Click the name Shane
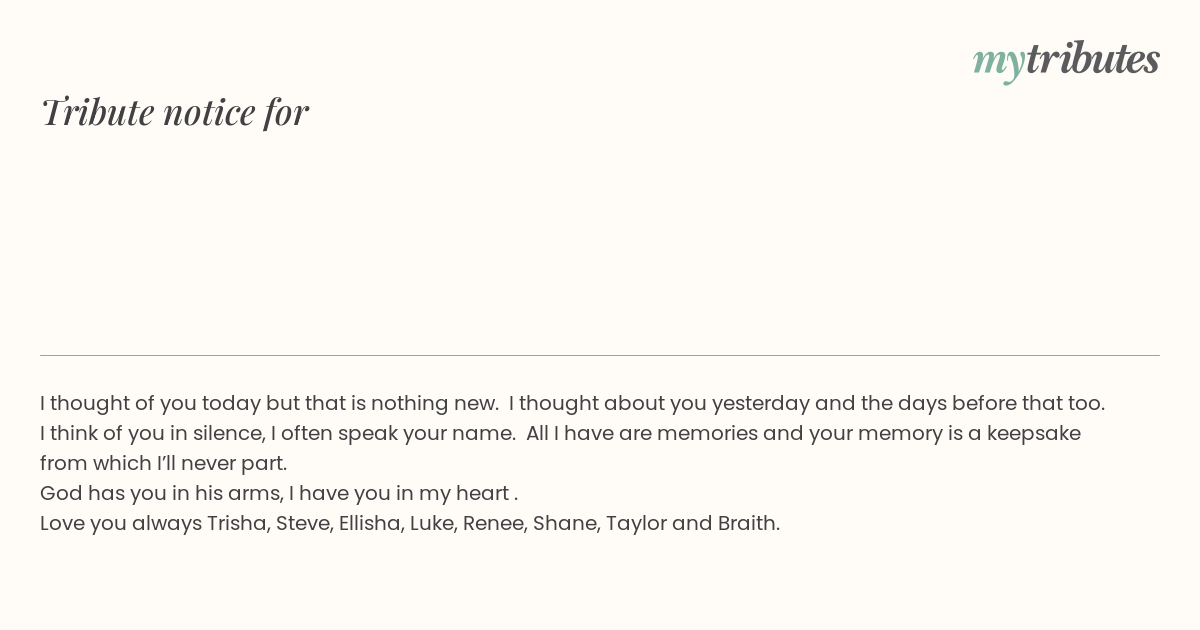Image resolution: width=1200 pixels, height=630 pixels. pyautogui.click(x=566, y=523)
